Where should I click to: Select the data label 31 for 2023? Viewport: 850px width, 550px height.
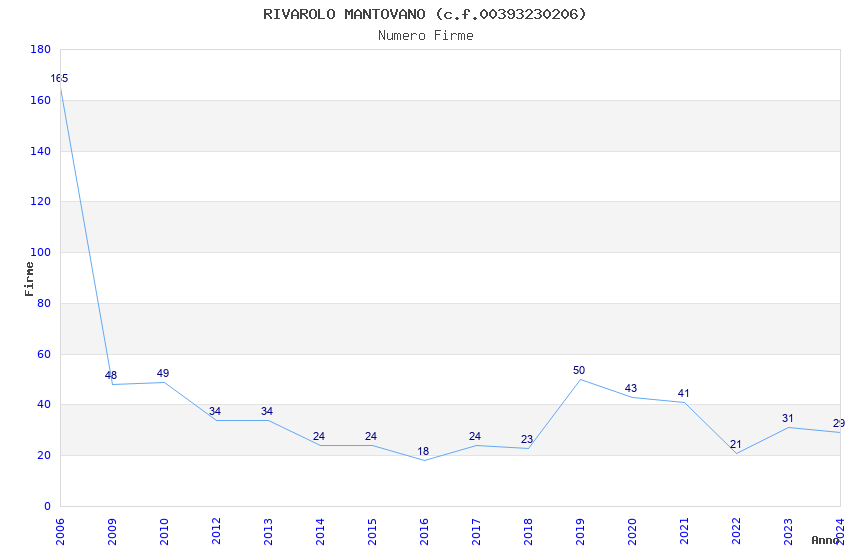pyautogui.click(x=787, y=418)
